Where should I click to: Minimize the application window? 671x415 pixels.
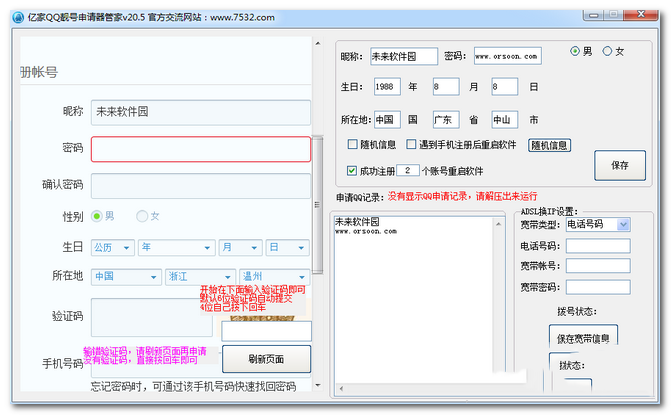(594, 15)
